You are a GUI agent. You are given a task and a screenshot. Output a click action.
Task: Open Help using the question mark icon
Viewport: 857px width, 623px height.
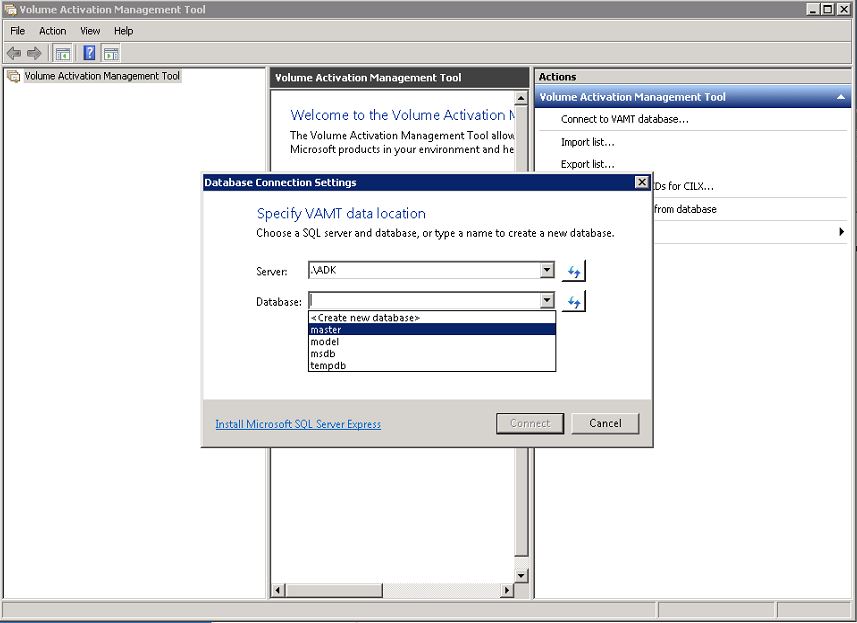[89, 53]
